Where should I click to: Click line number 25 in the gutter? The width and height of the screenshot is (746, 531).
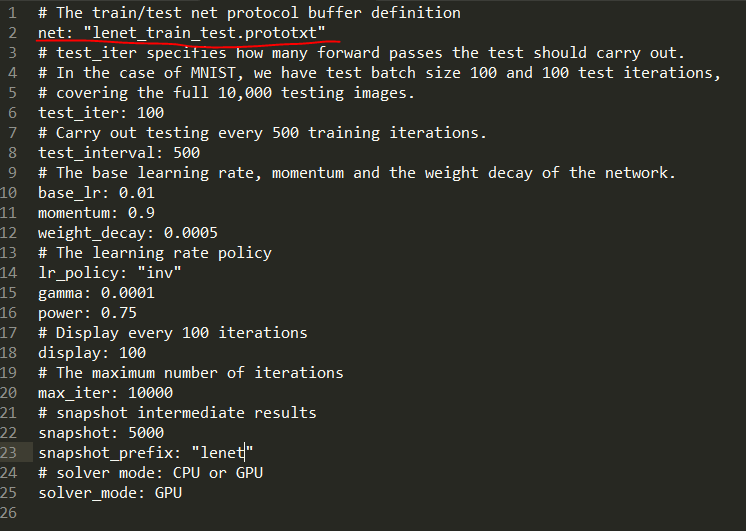(x=13, y=492)
